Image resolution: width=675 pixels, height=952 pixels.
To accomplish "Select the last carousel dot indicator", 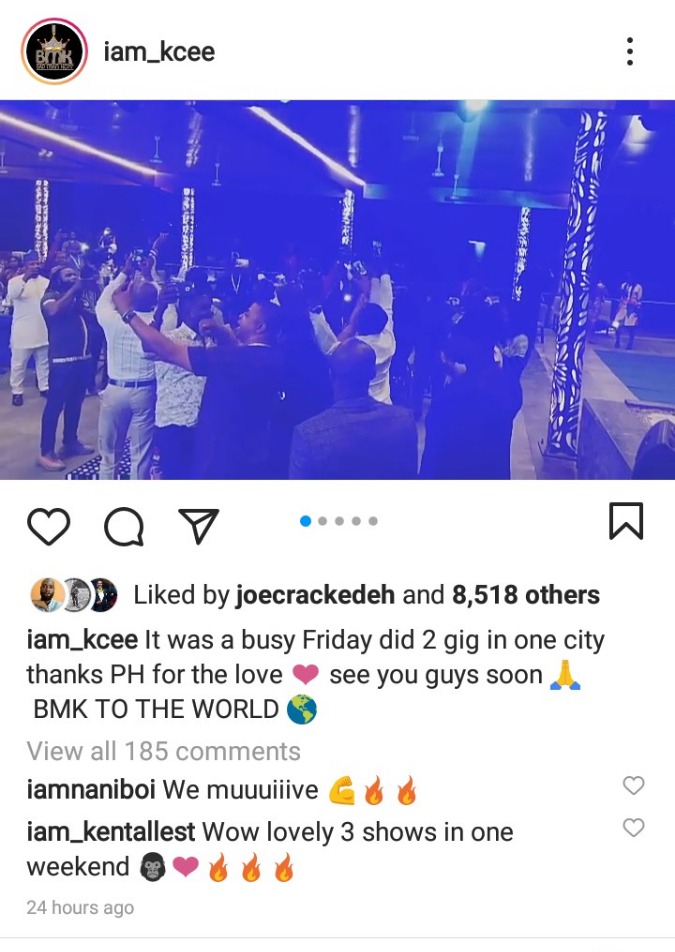I will 373,521.
